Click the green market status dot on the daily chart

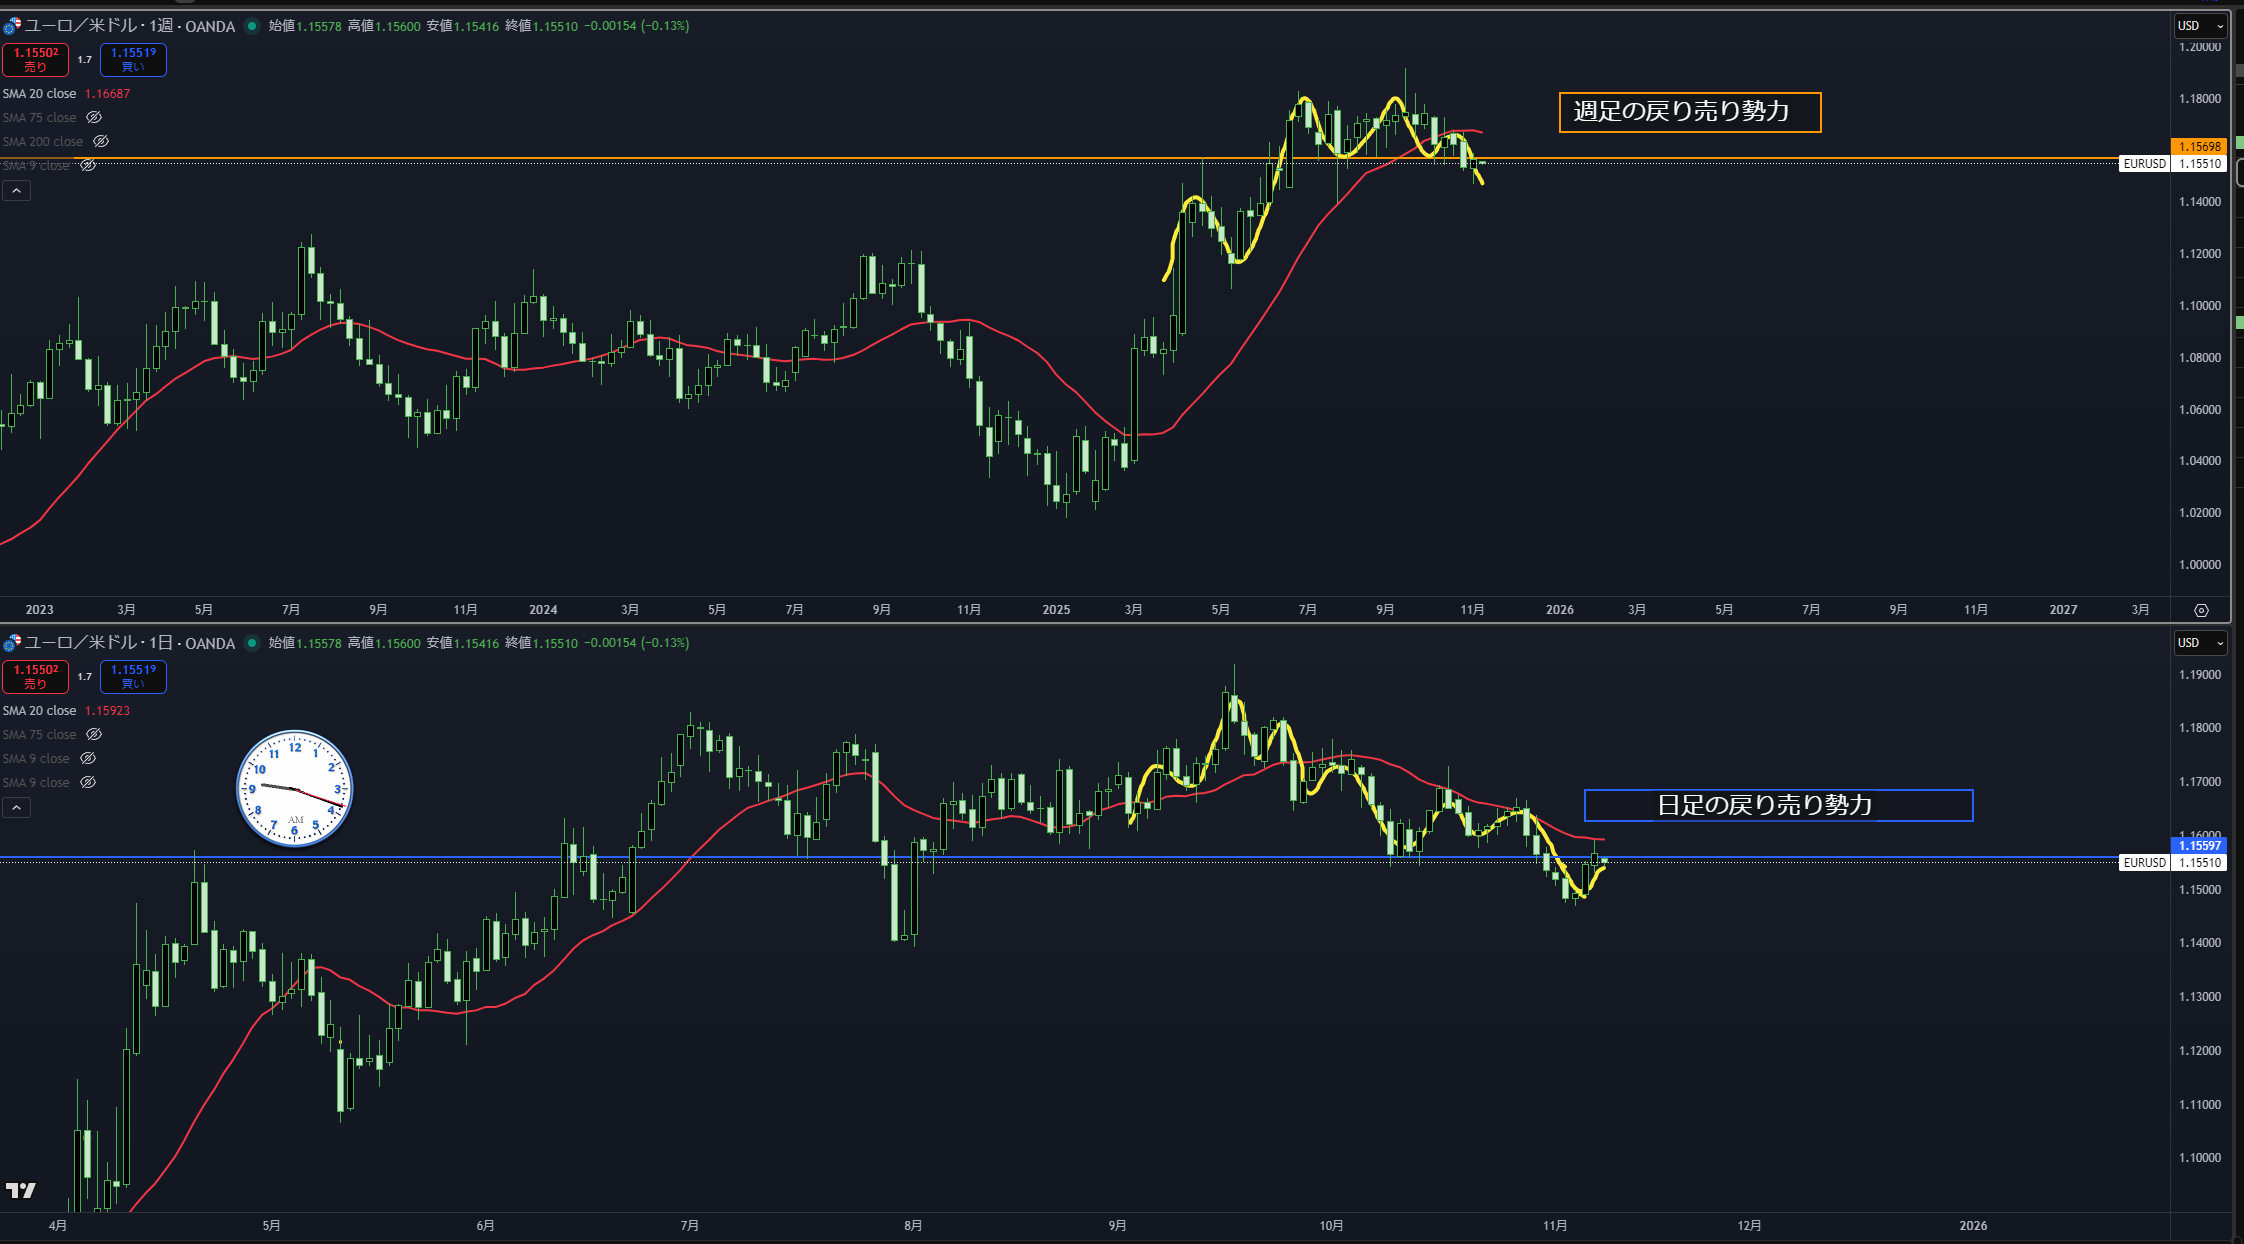coord(252,643)
